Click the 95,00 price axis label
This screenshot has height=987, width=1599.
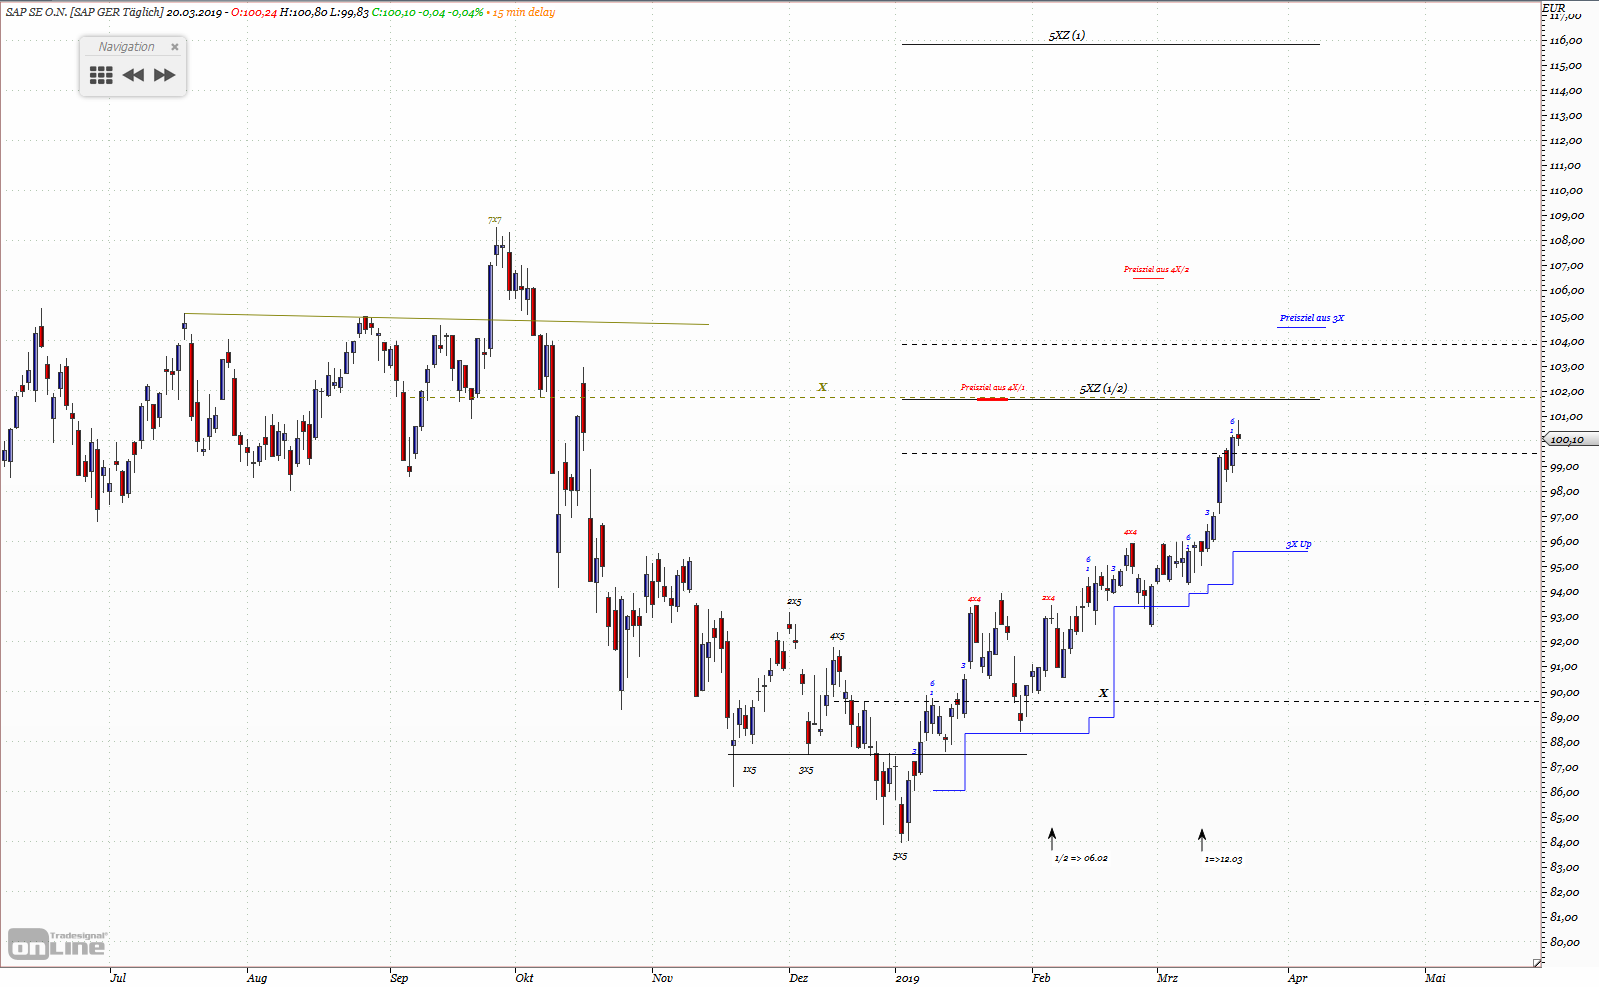(1565, 566)
